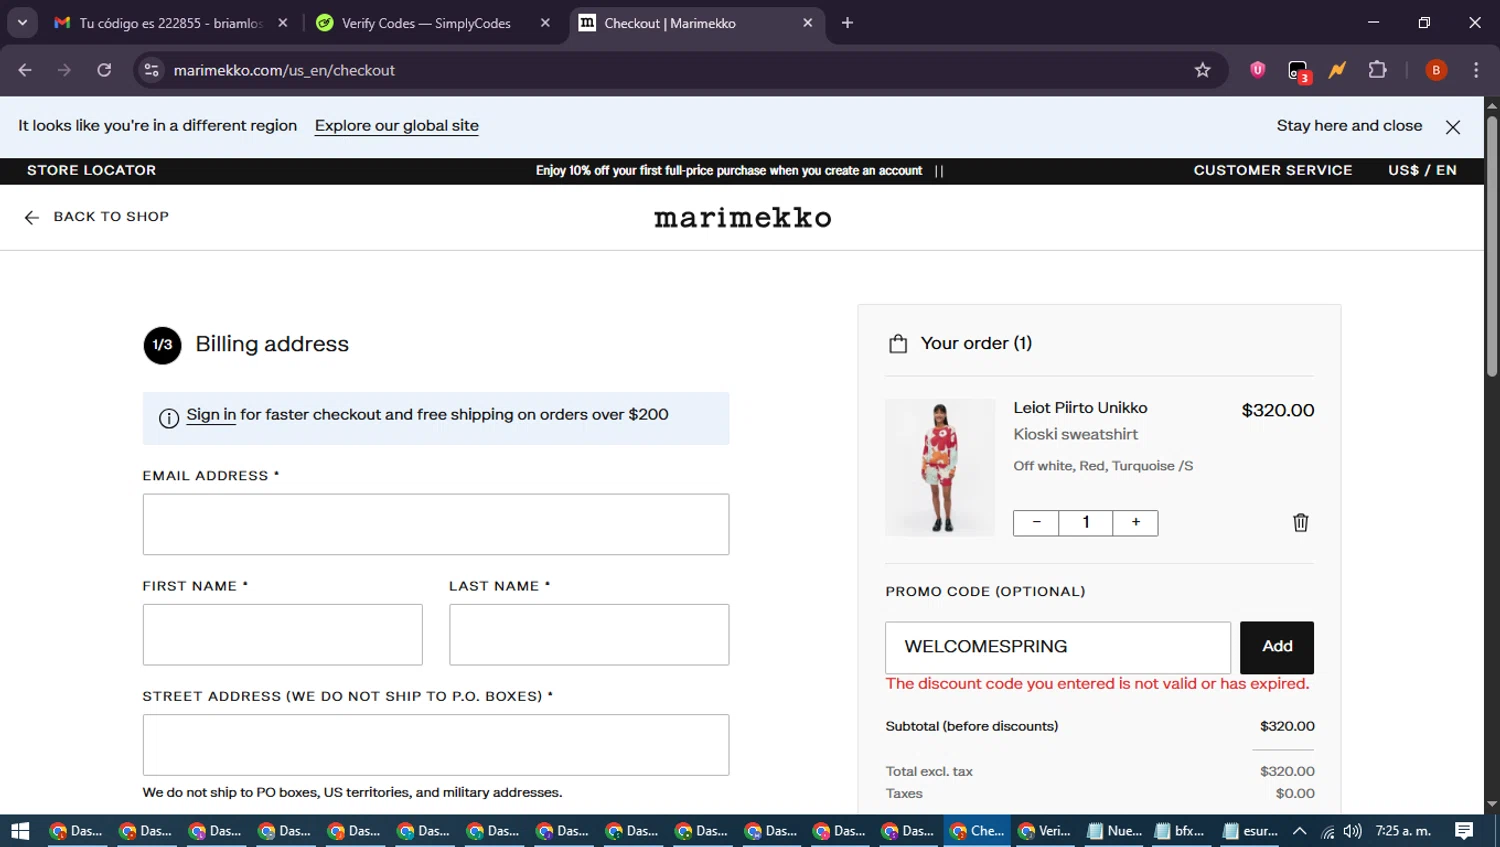Switch to the Verify Codes — SimplyCodes tab
The width and height of the screenshot is (1500, 847).
426,23
